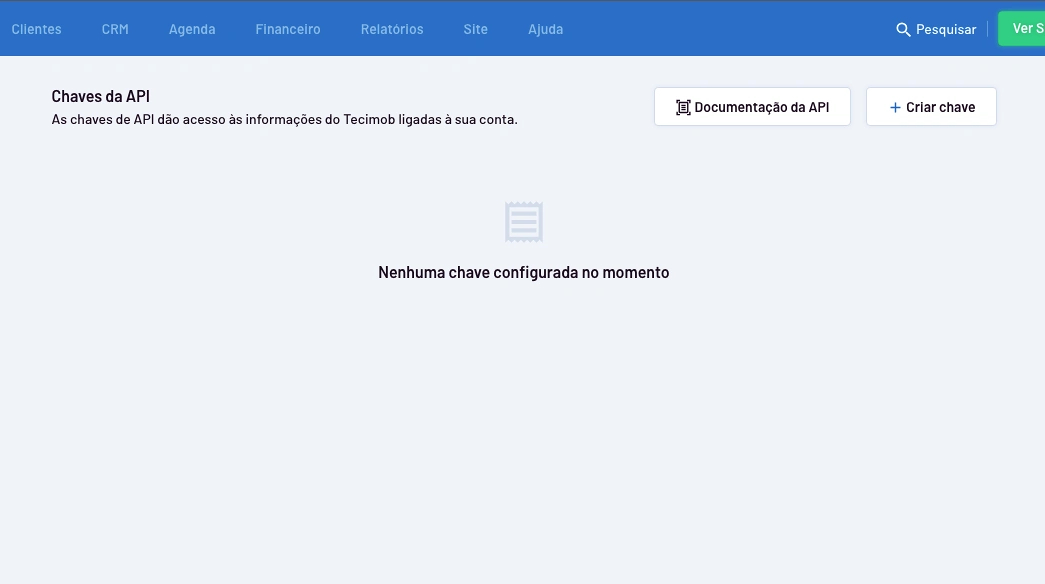Select the Site menu item
Screen dimensions: 1045x584
[476, 29]
